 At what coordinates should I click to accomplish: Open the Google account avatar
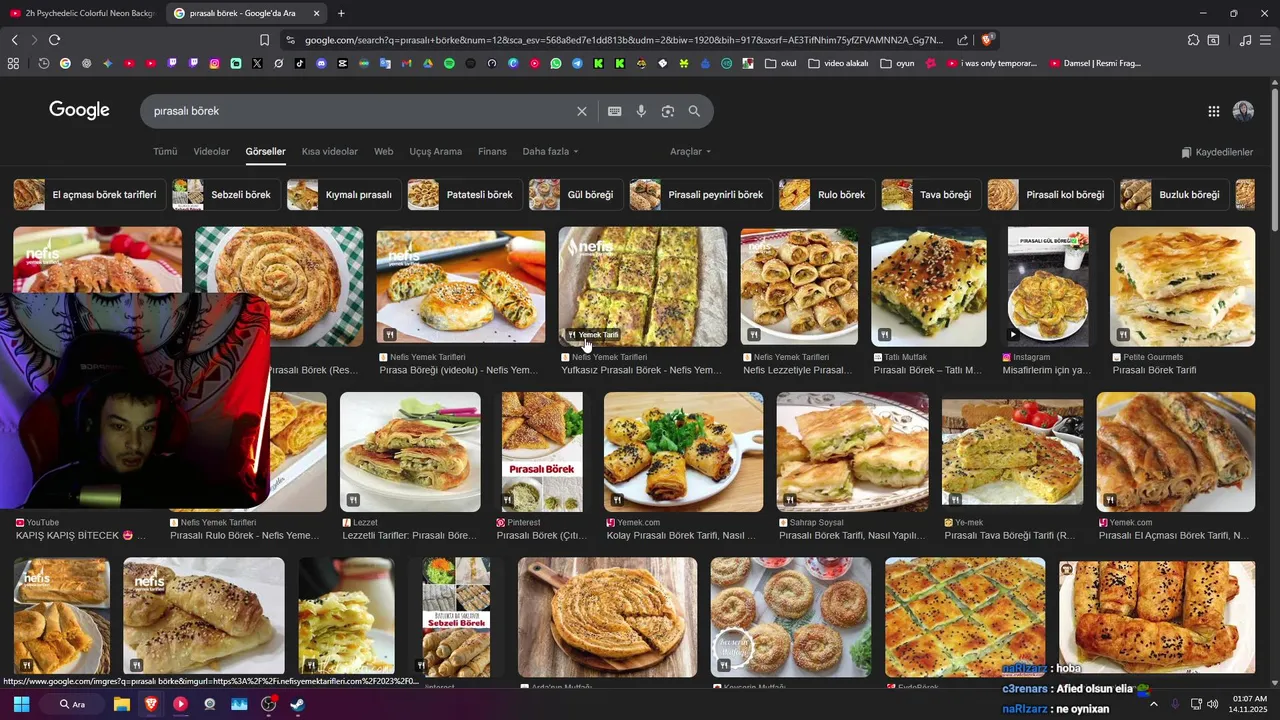click(x=1243, y=111)
